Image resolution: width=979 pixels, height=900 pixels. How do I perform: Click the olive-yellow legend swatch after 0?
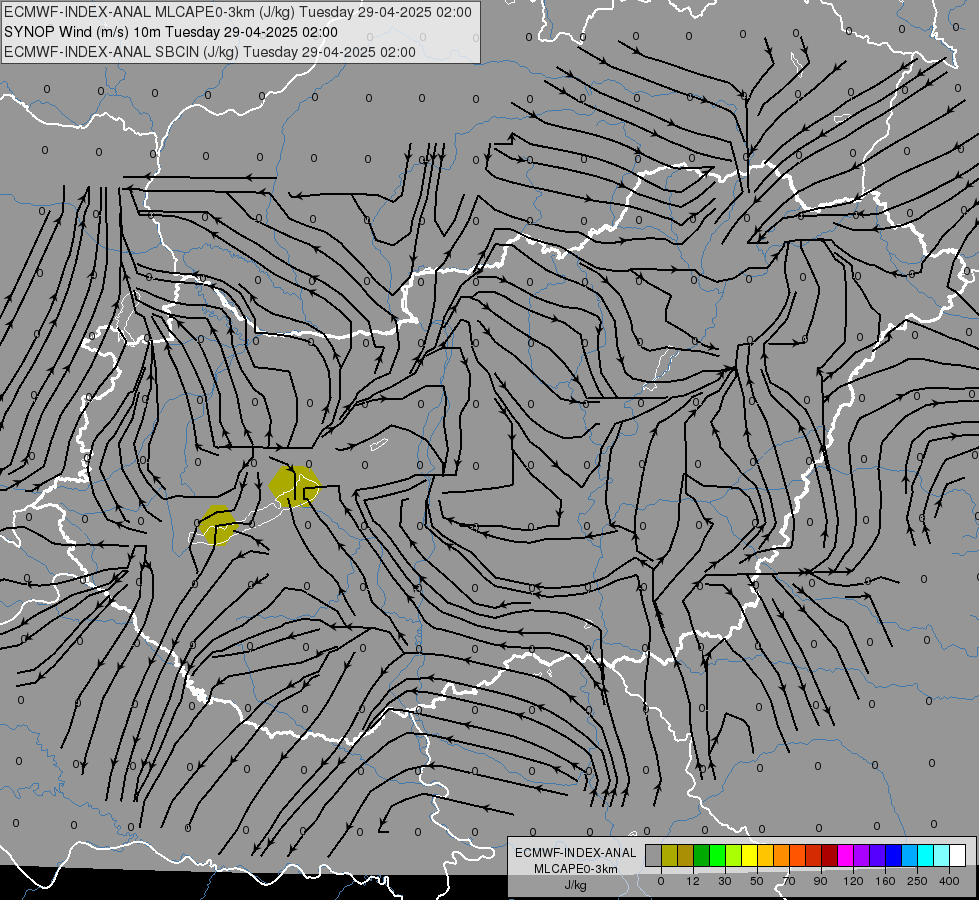pyautogui.click(x=669, y=856)
